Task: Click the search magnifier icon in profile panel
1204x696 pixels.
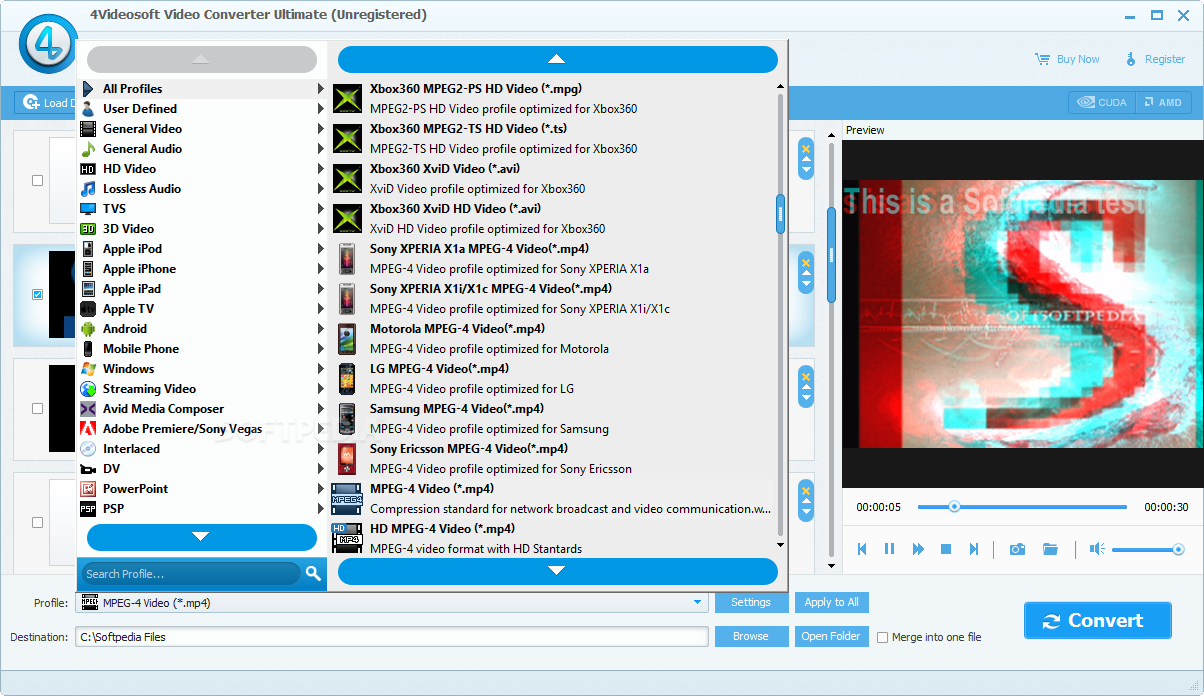Action: (x=313, y=573)
